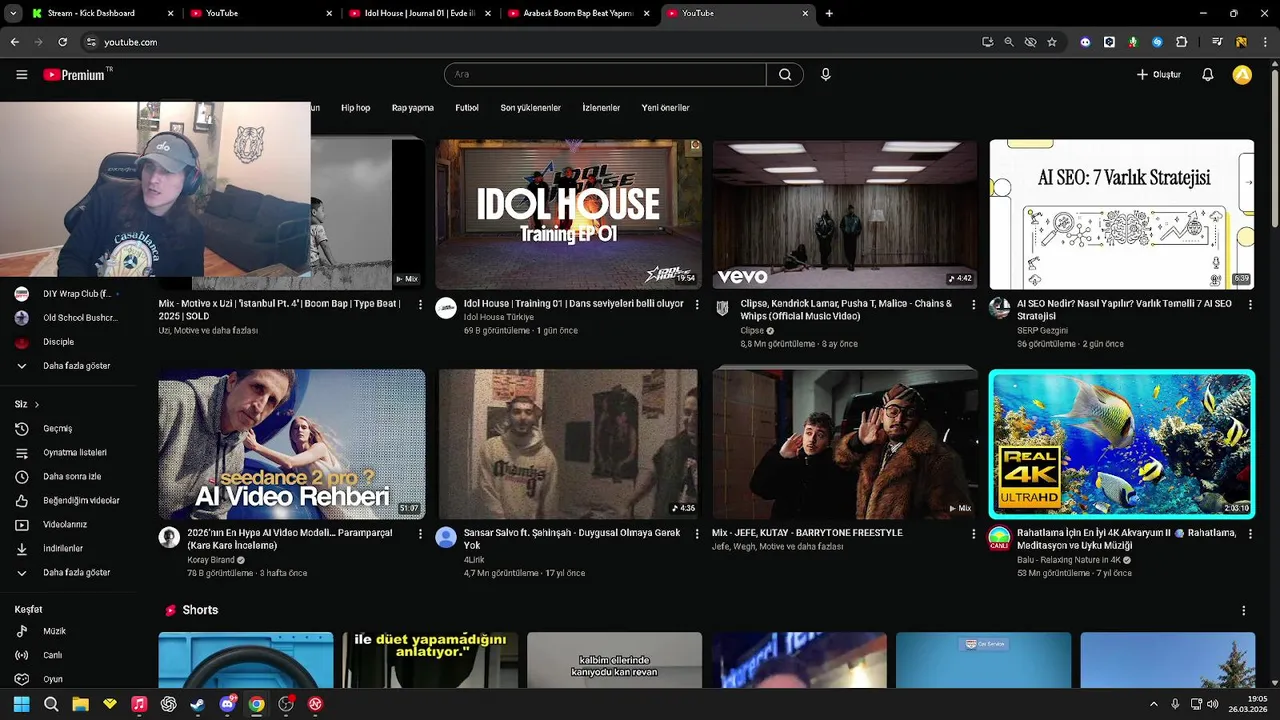Open the Siz section chevron
The image size is (1280, 720).
37,404
